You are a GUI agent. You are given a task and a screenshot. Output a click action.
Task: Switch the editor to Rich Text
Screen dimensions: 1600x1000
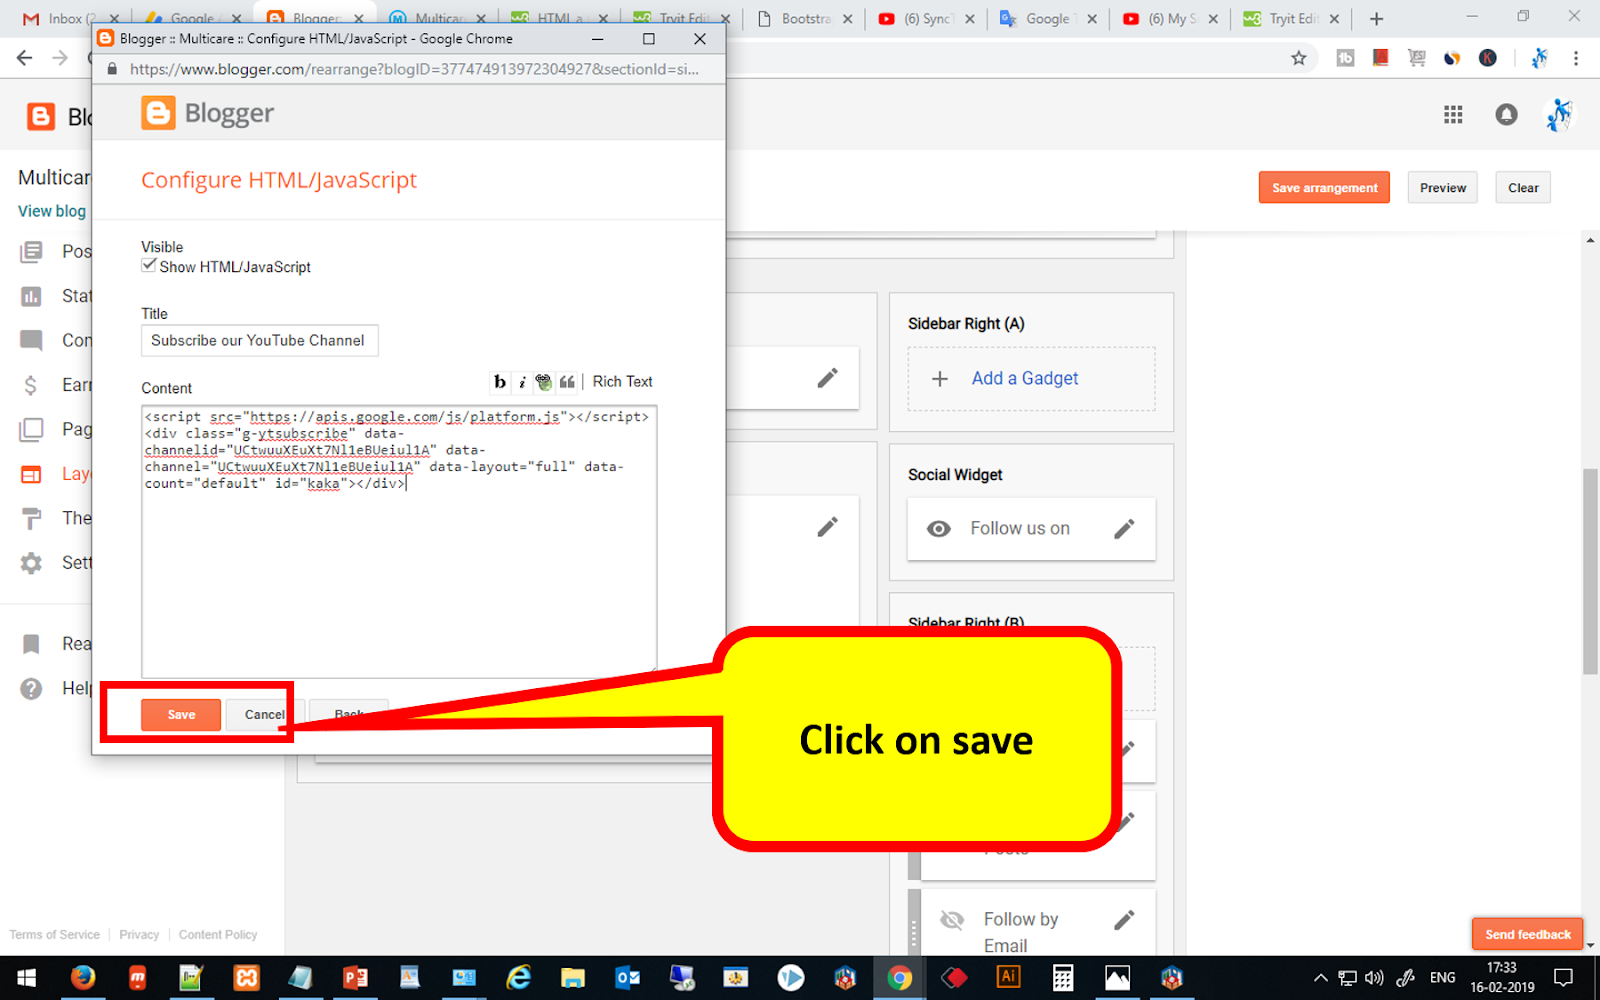tap(622, 381)
